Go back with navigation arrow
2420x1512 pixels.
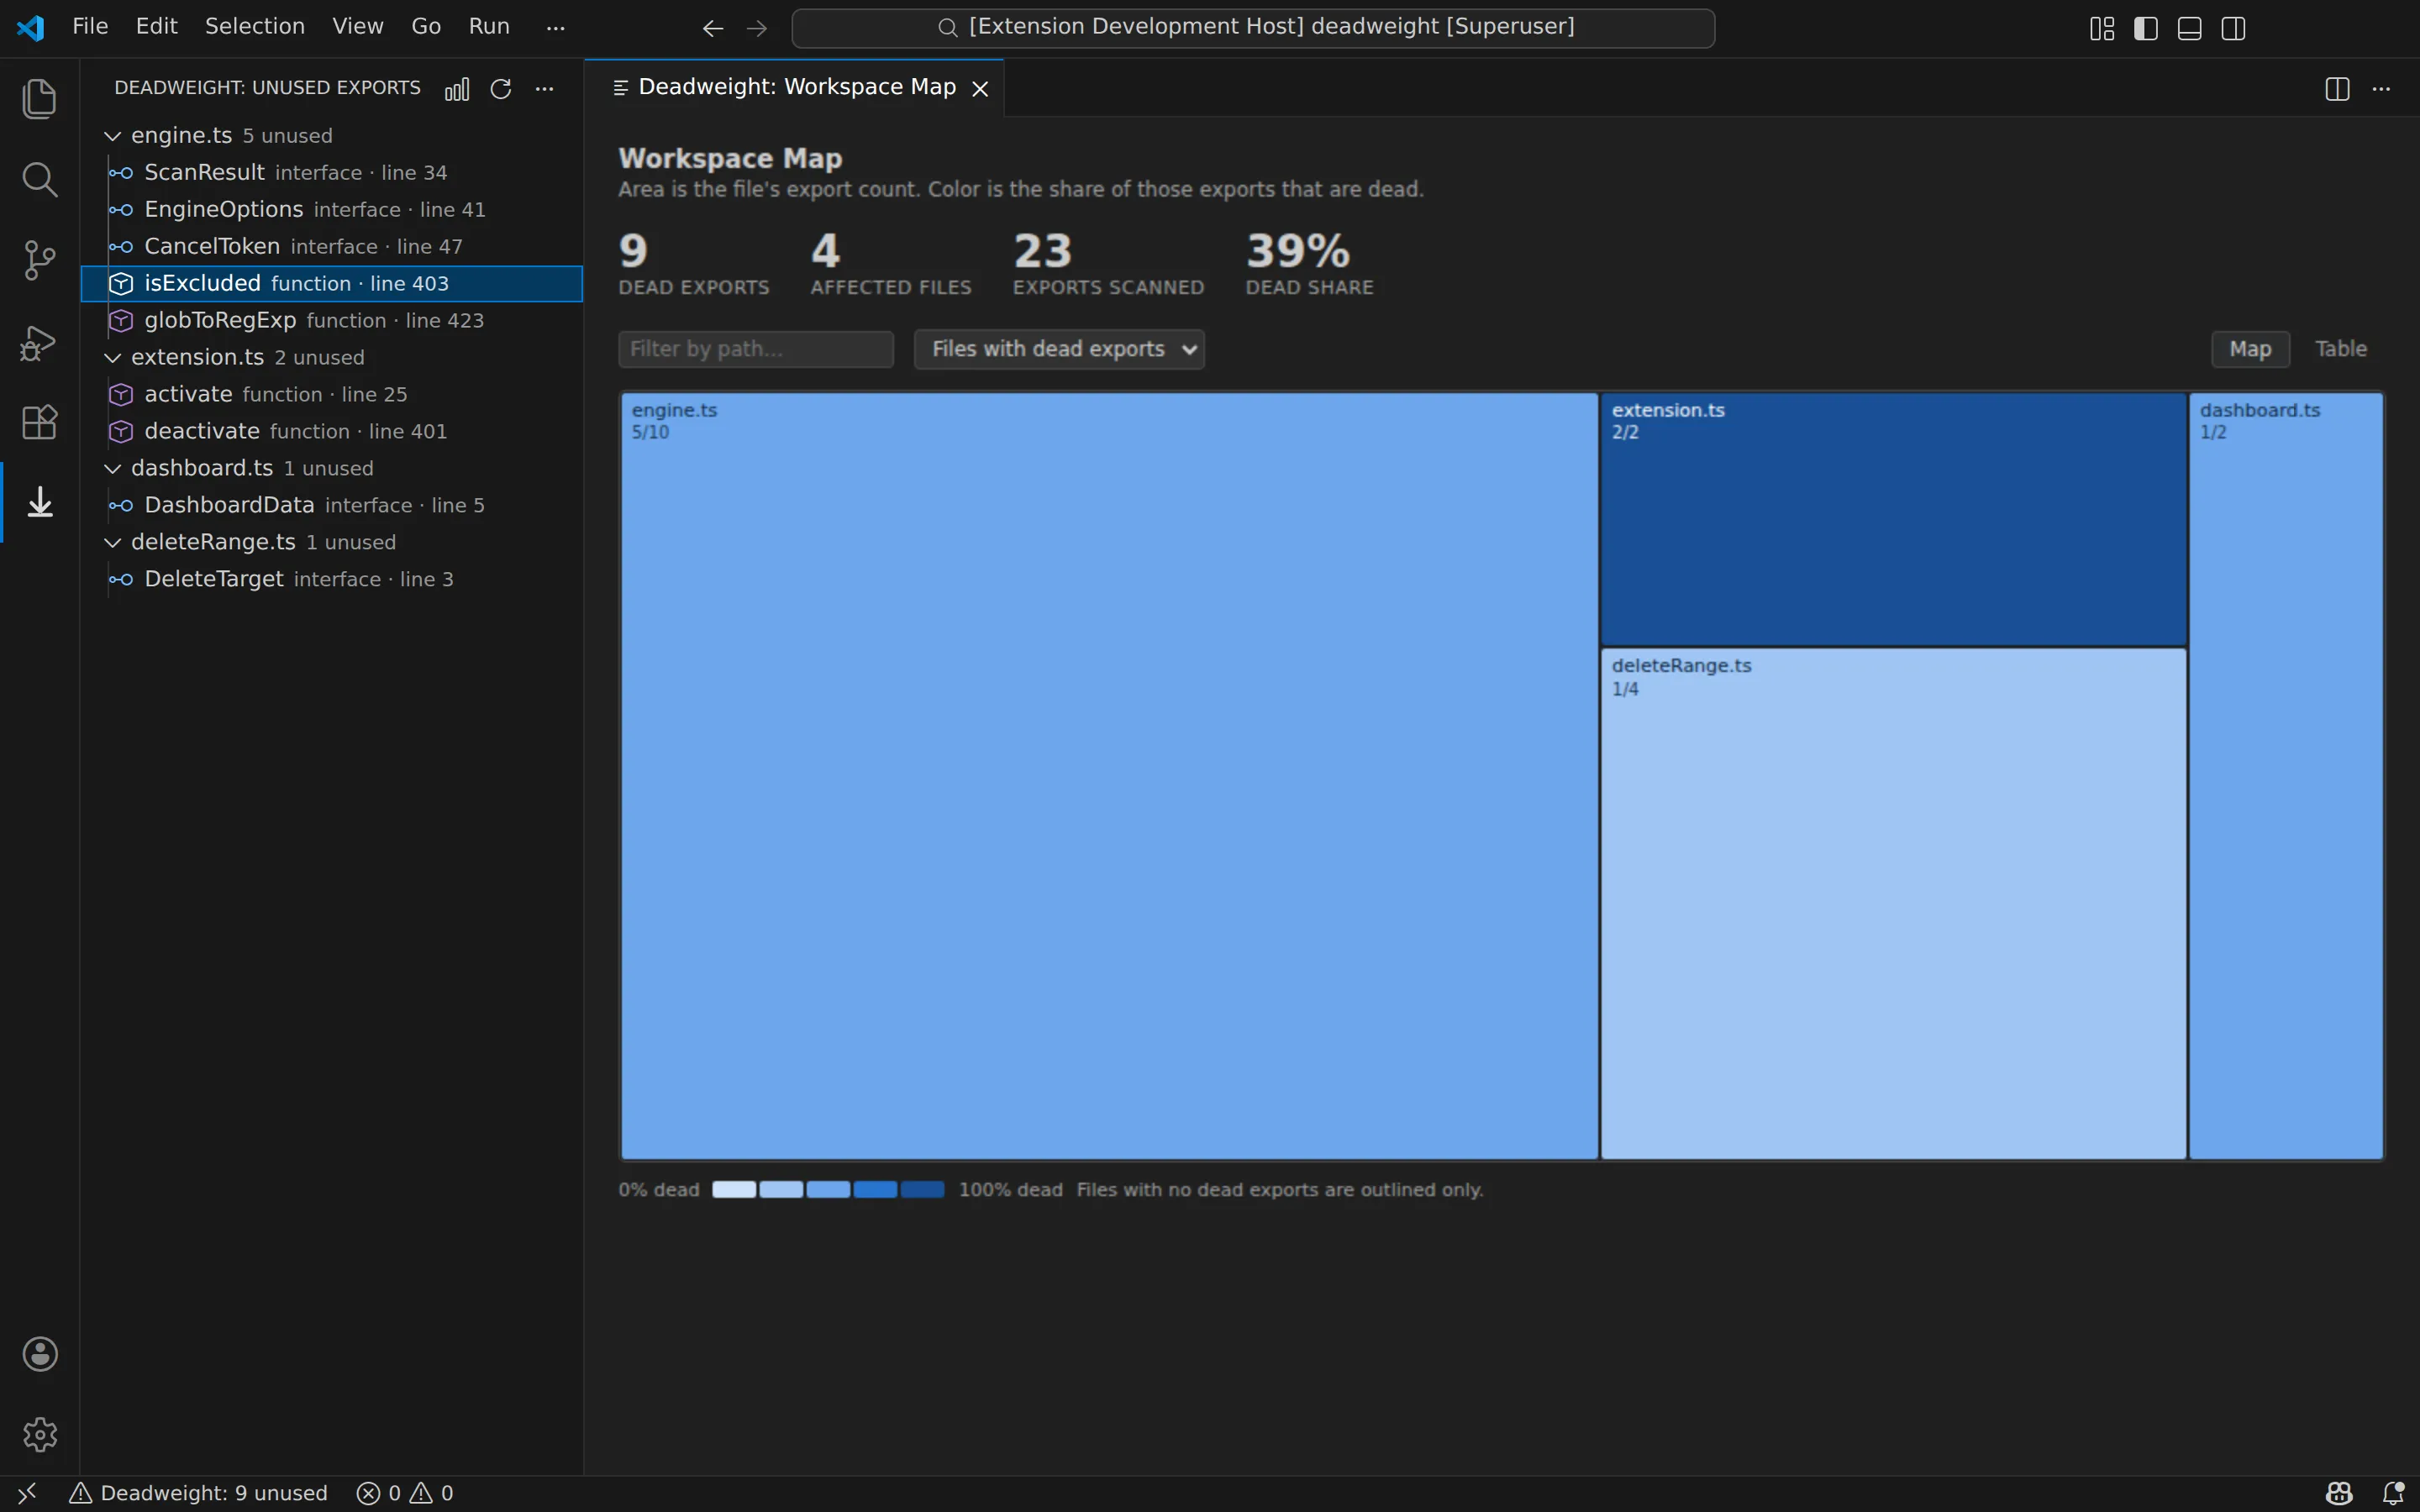[x=713, y=28]
